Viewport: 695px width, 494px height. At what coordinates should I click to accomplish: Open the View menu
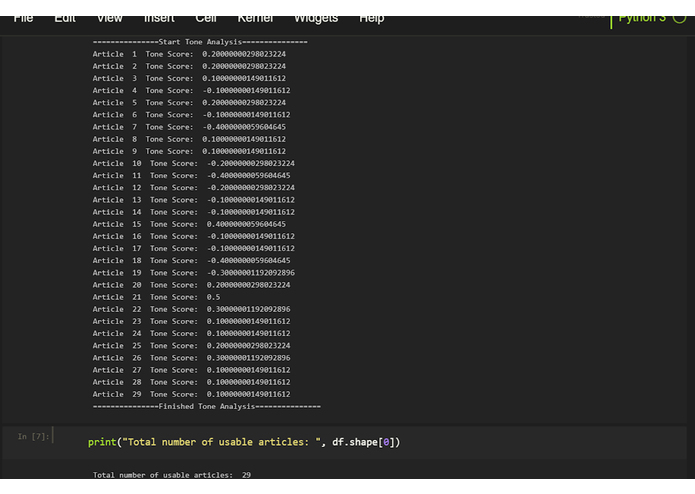click(x=109, y=19)
